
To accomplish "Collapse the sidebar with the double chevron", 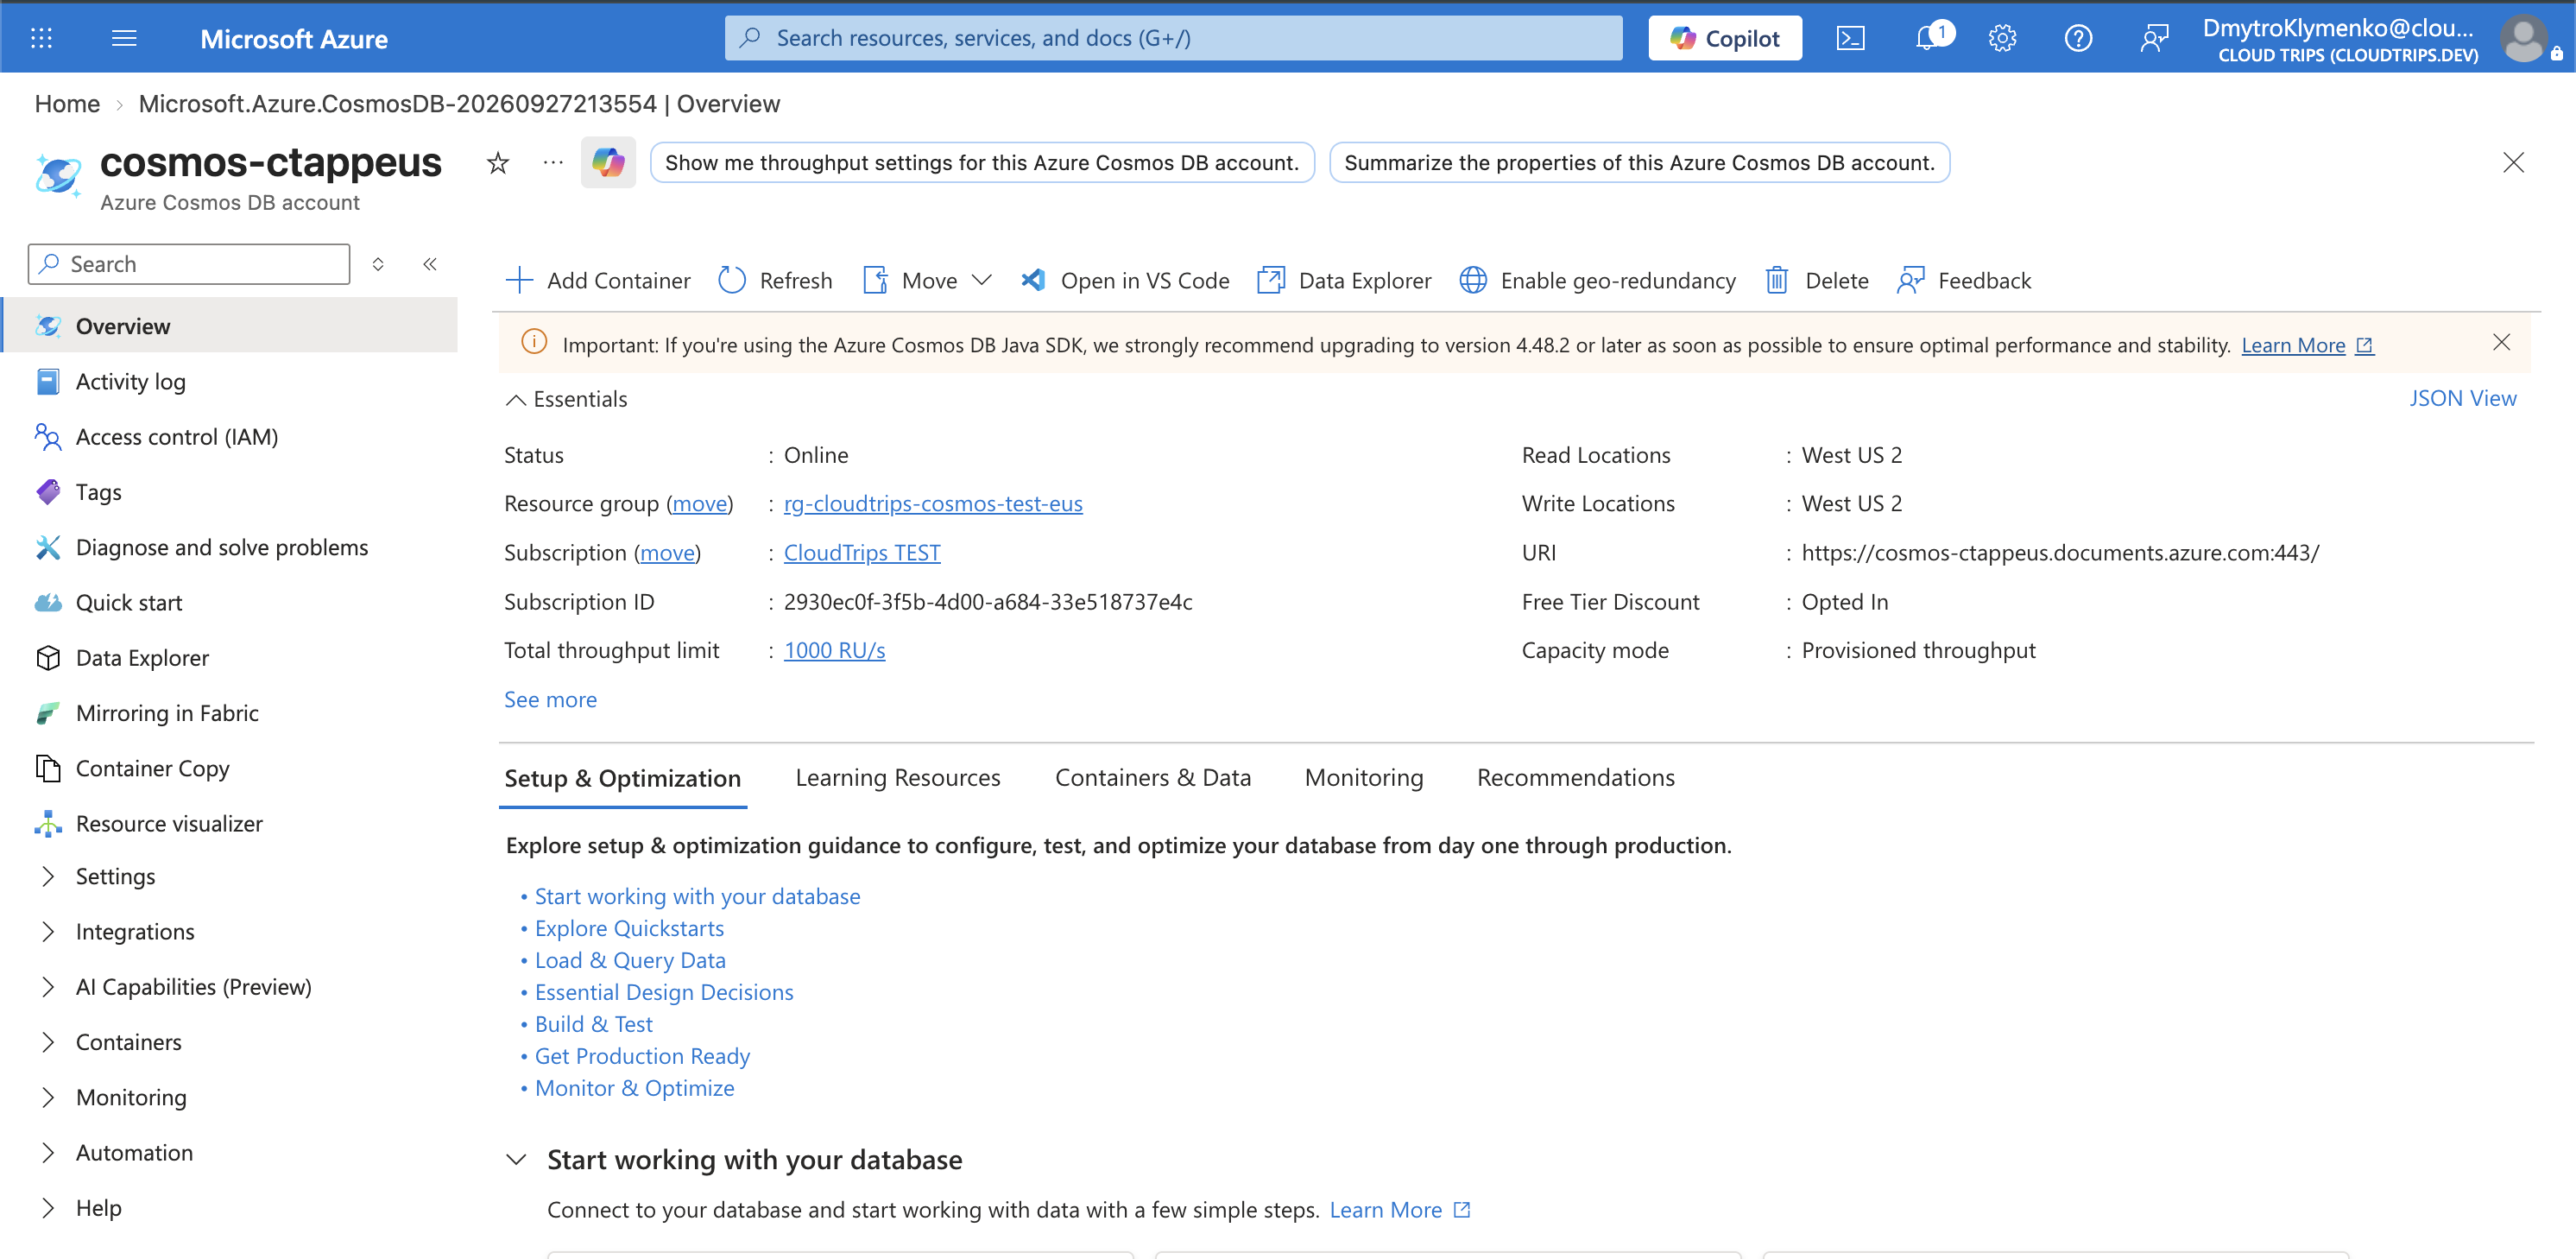I will tap(430, 264).
